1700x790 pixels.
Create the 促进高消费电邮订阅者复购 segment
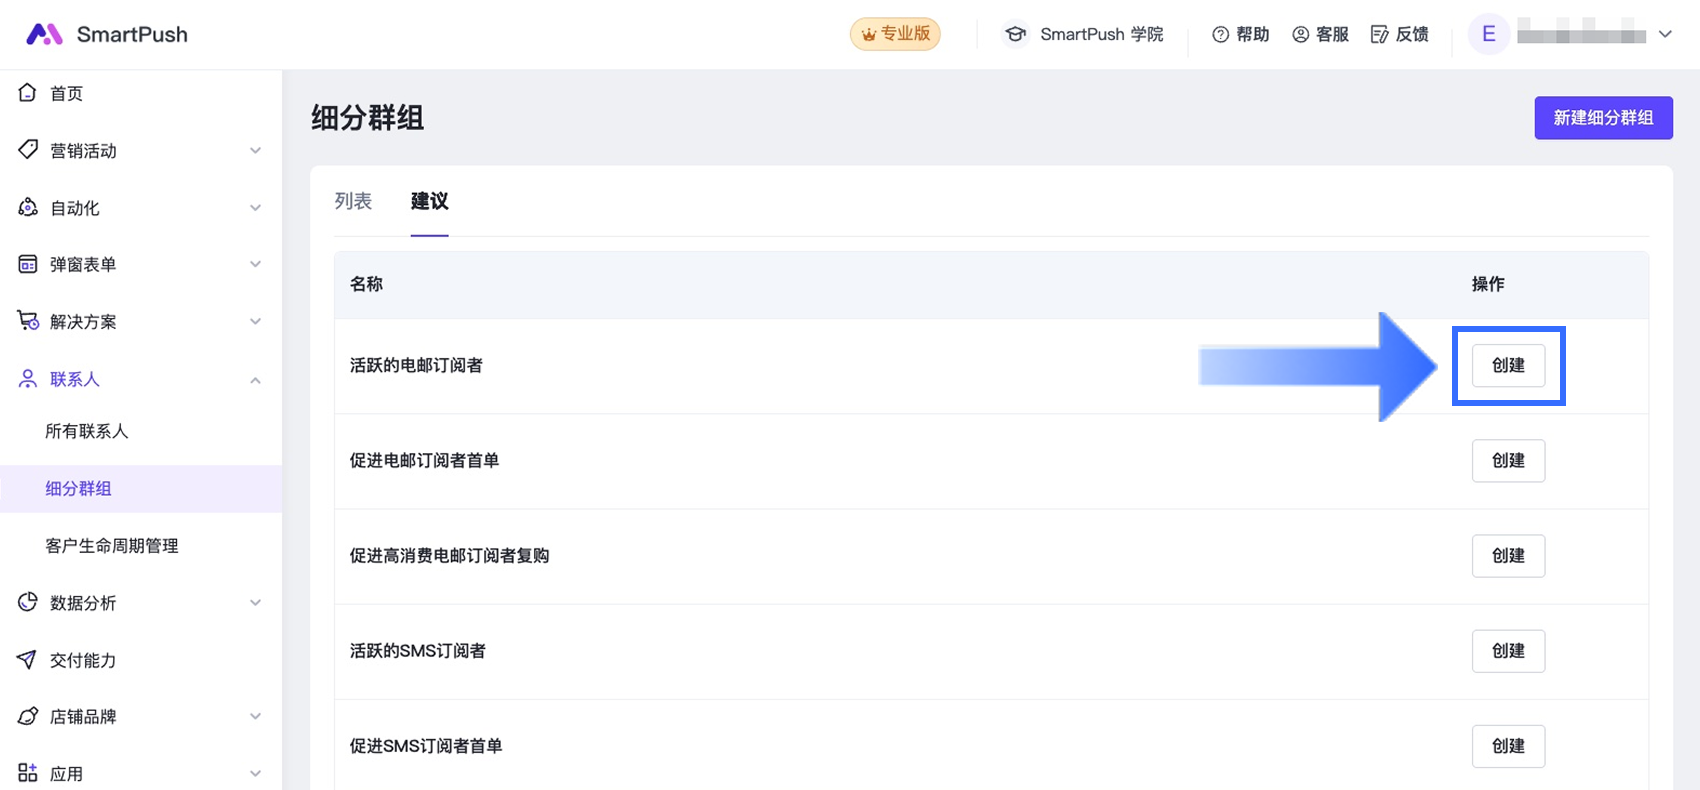pos(1508,556)
